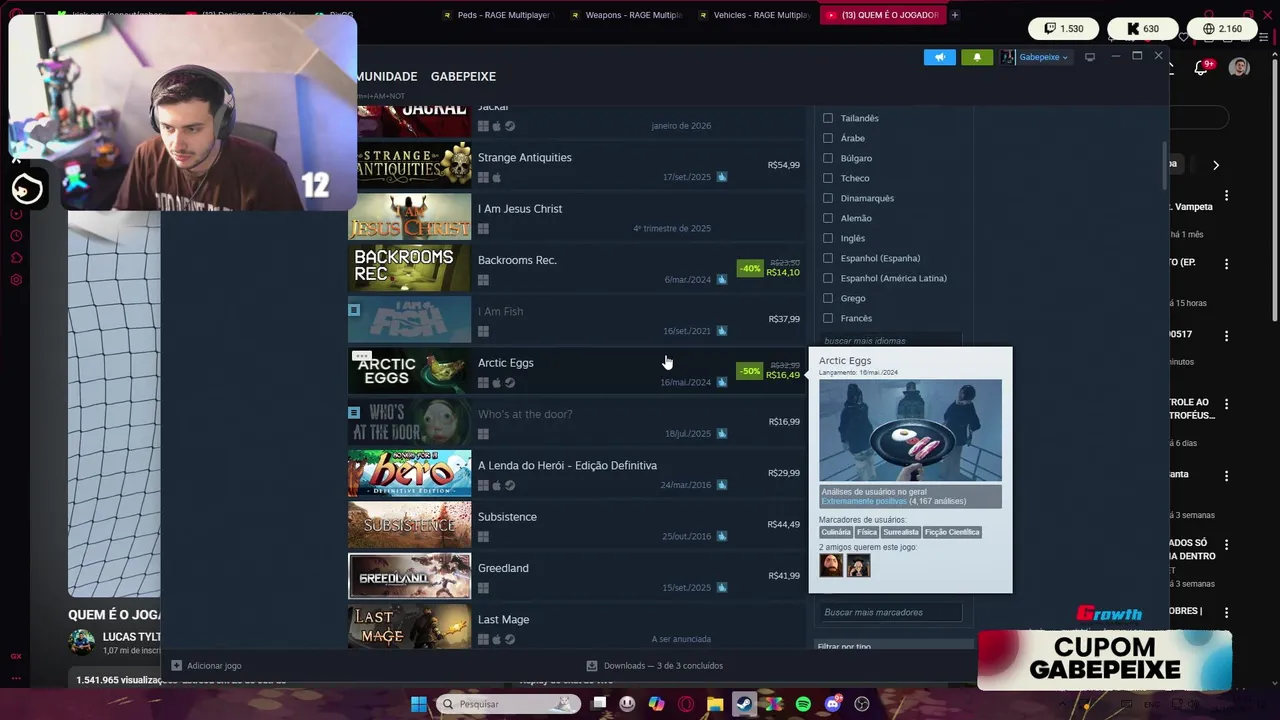This screenshot has width=1280, height=720.
Task: Click wishlist icon on A Lenda do Herói row
Action: tap(722, 485)
